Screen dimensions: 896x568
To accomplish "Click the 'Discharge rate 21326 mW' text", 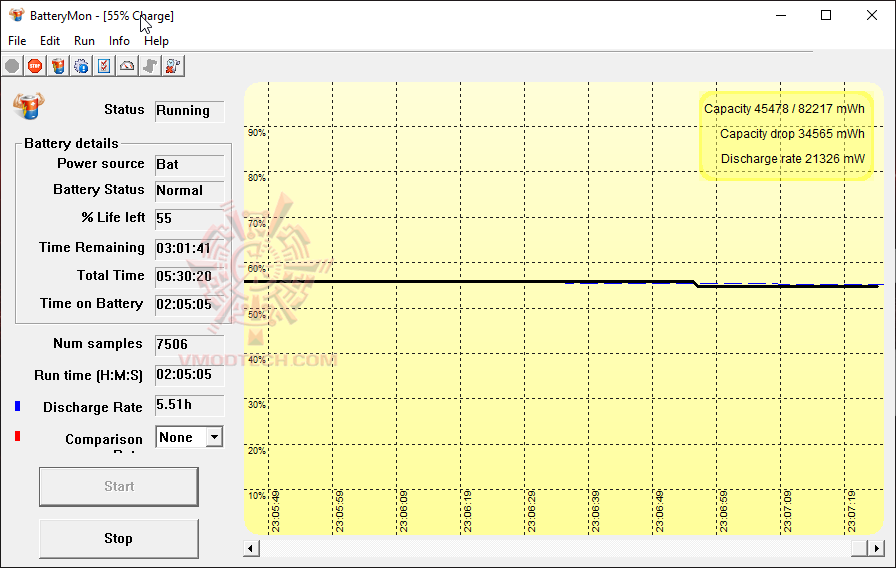I will point(793,159).
